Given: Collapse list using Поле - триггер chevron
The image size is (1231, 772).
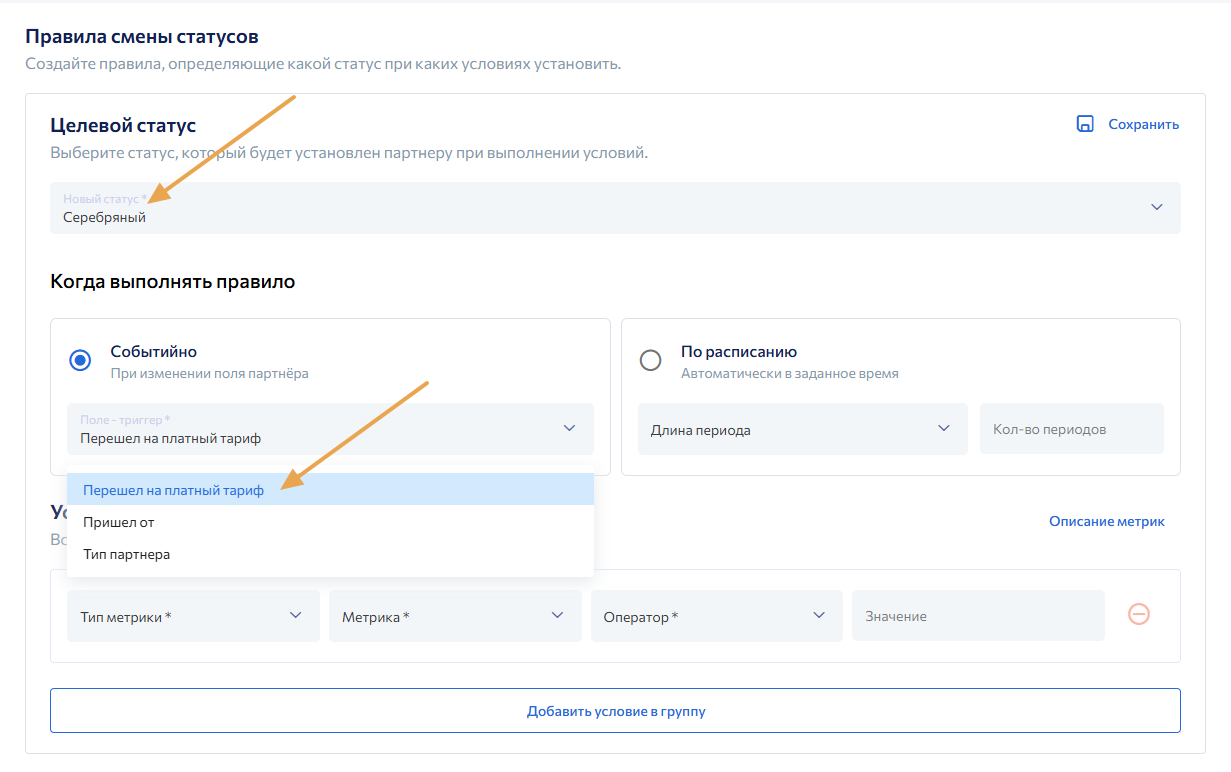Looking at the screenshot, I should click(x=569, y=428).
